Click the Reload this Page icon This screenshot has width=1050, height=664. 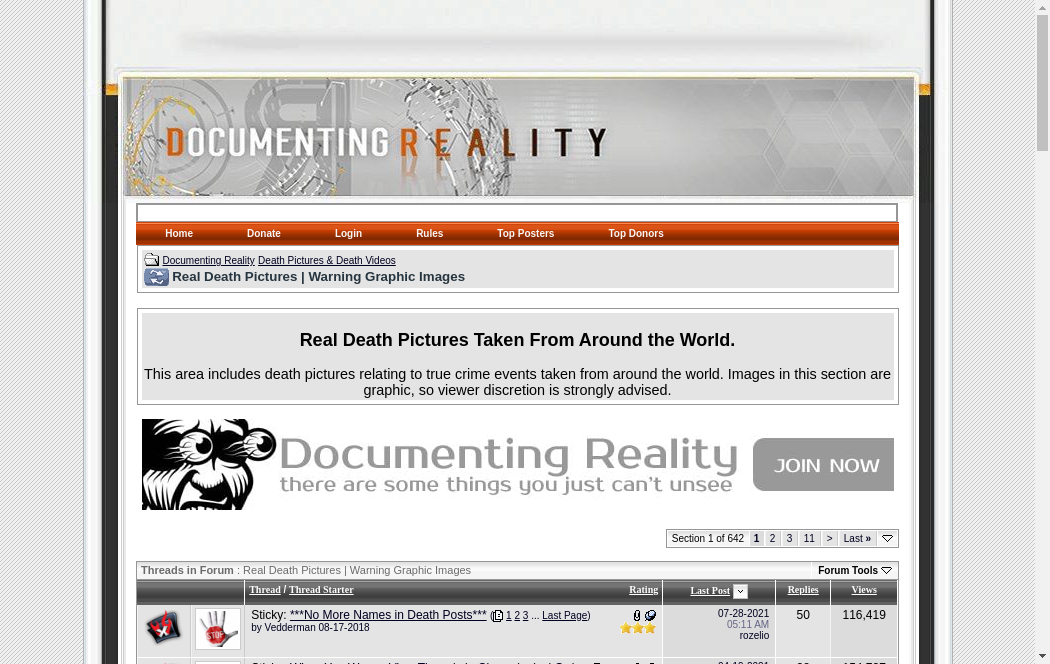[x=156, y=277]
